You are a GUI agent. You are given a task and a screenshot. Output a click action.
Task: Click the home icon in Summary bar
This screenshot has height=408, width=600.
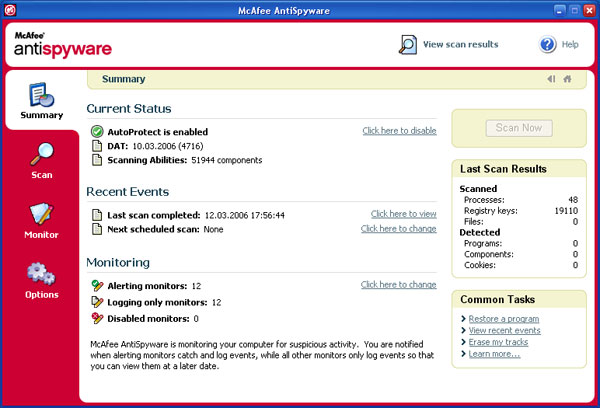point(567,79)
